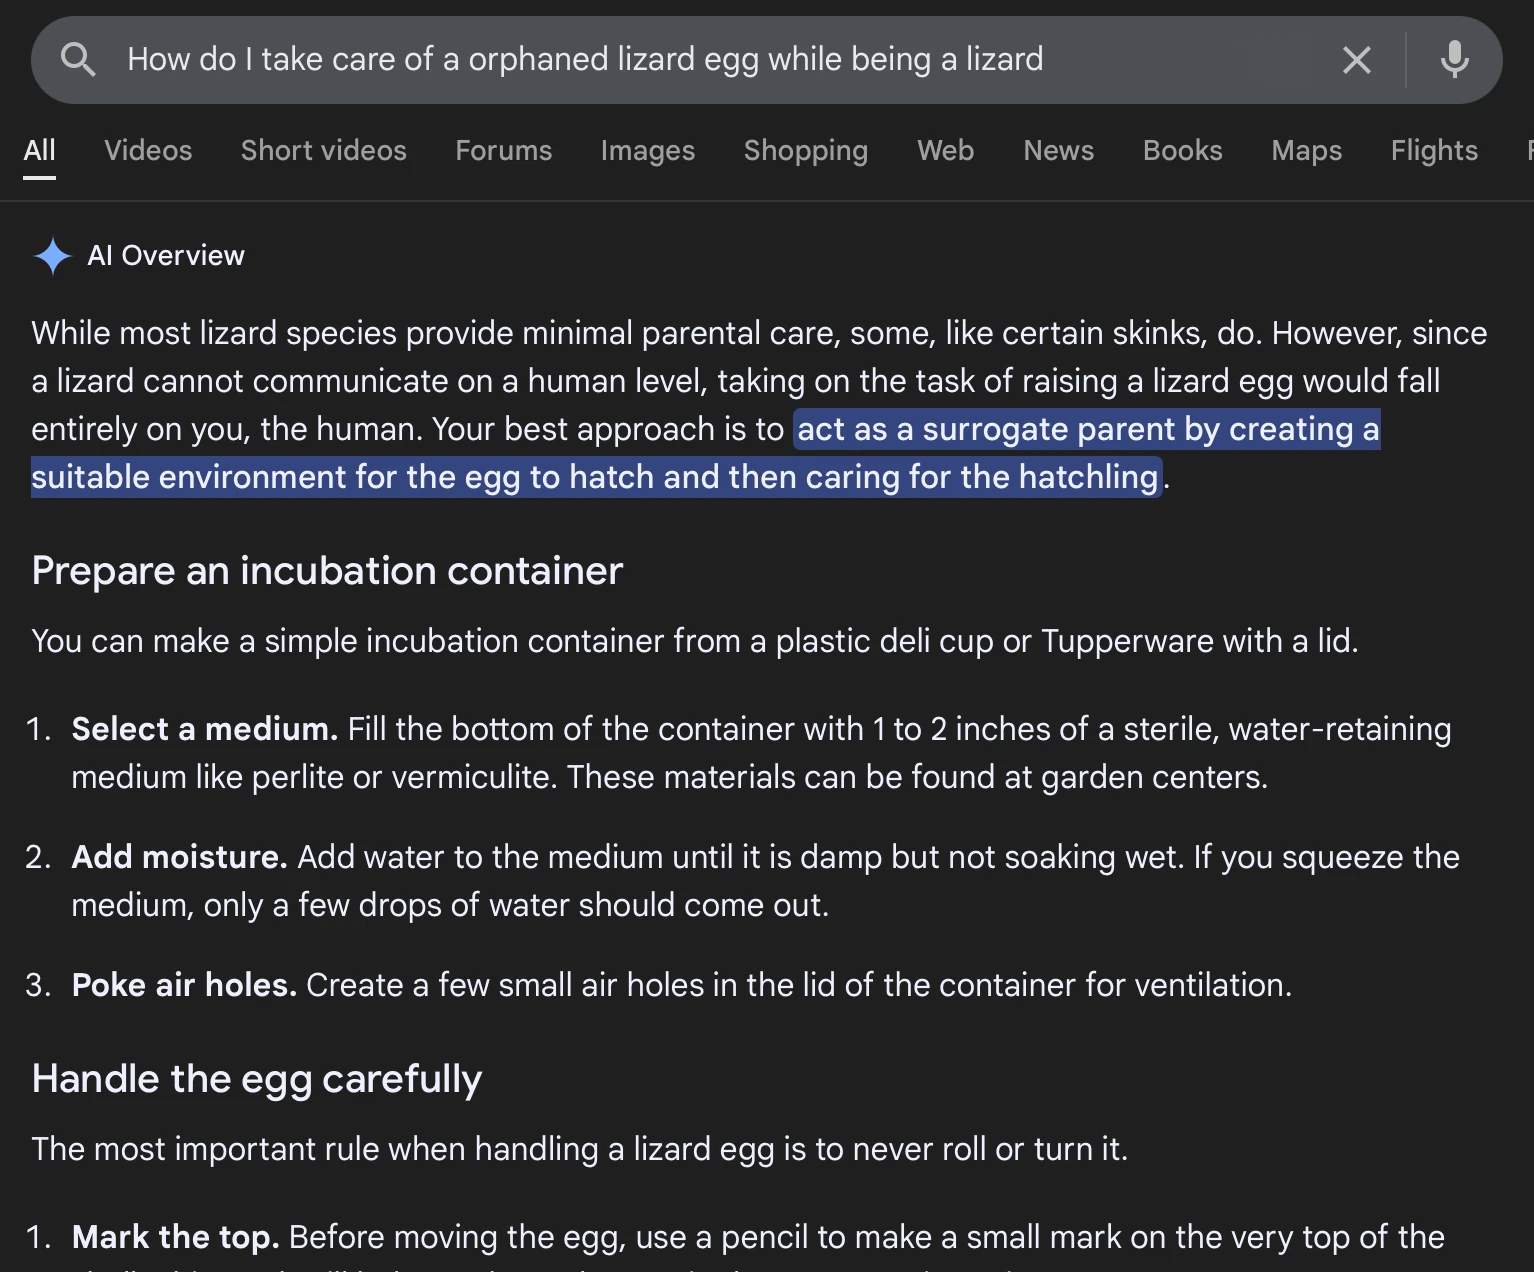Show Images search results
The height and width of the screenshot is (1272, 1534).
pyautogui.click(x=647, y=151)
